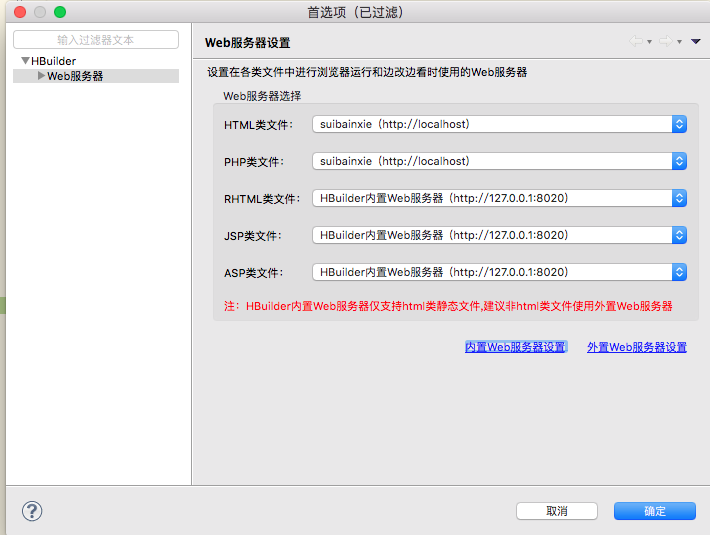
Task: Confirm with the 确定 button
Action: click(655, 511)
